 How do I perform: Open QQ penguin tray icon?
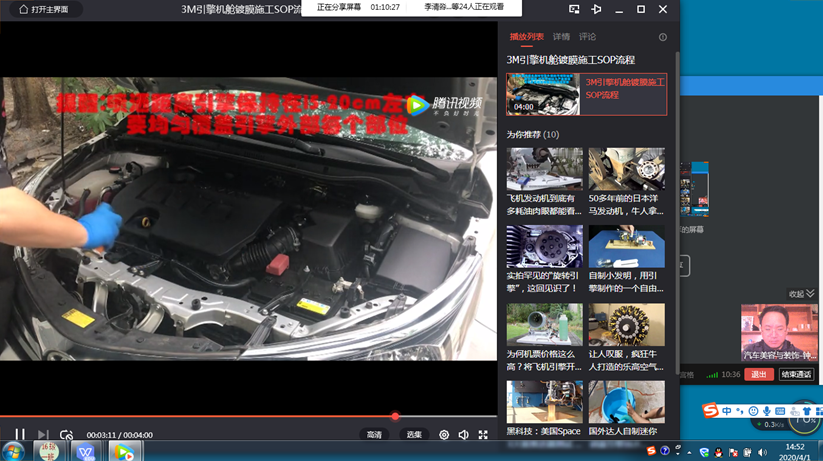[719, 452]
